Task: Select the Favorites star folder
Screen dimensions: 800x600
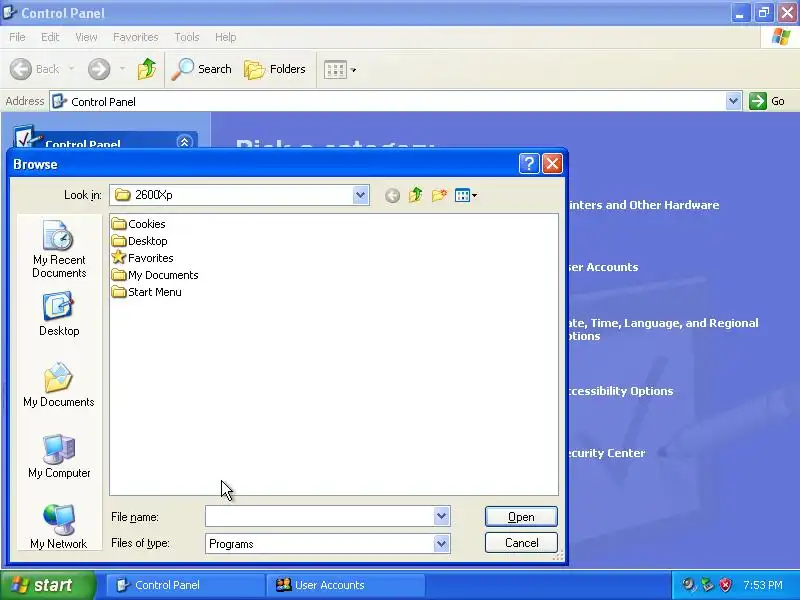Action: (143, 258)
